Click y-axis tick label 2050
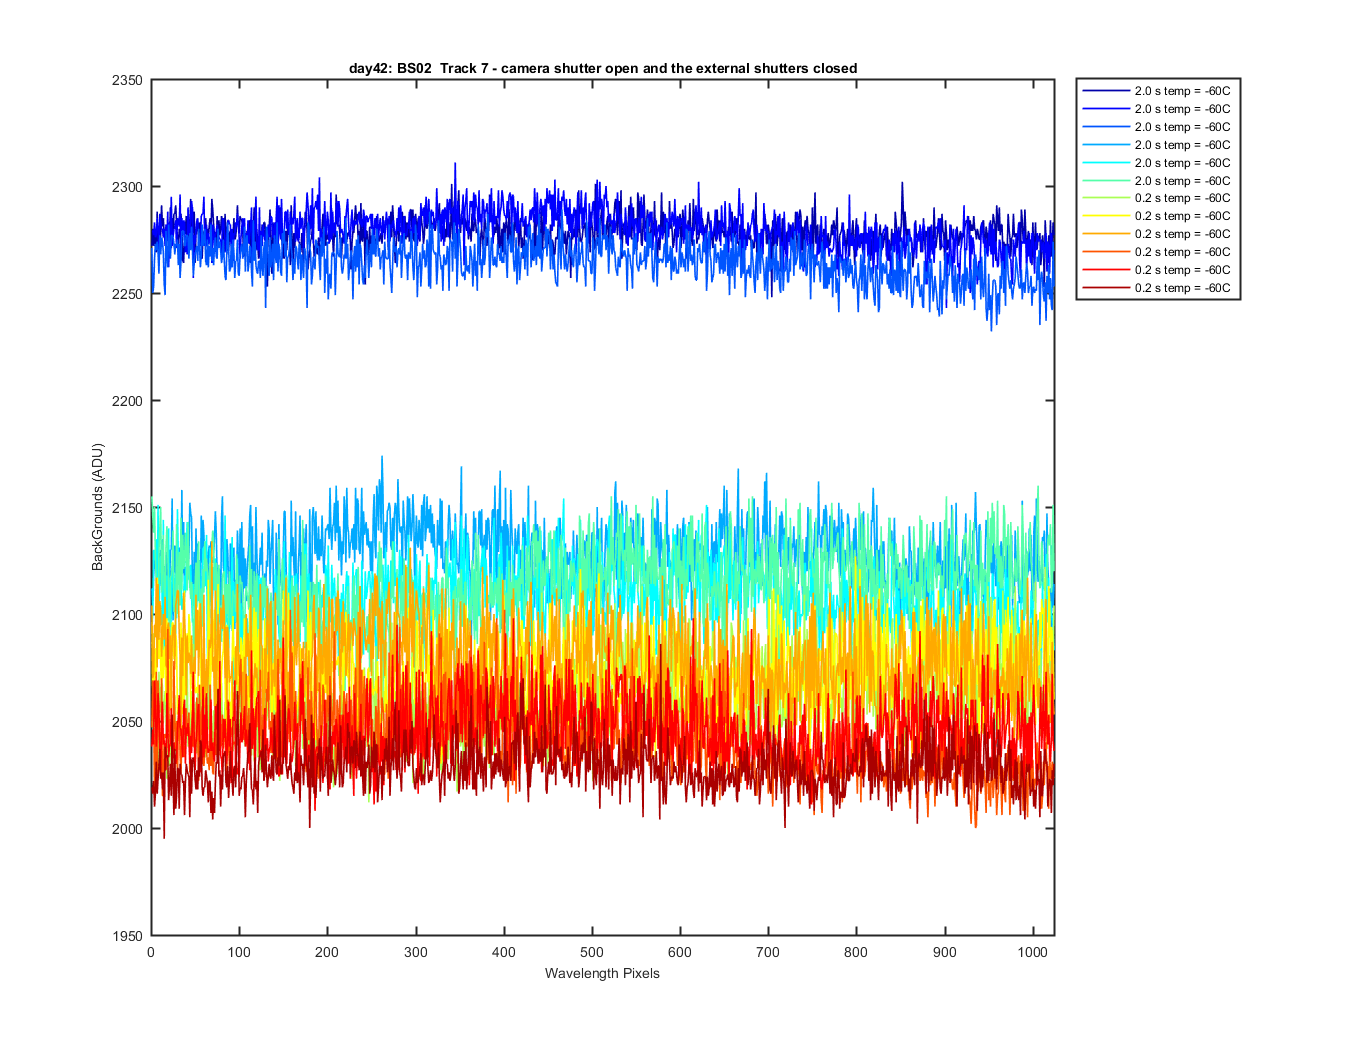This screenshot has width=1350, height=1050. [128, 722]
